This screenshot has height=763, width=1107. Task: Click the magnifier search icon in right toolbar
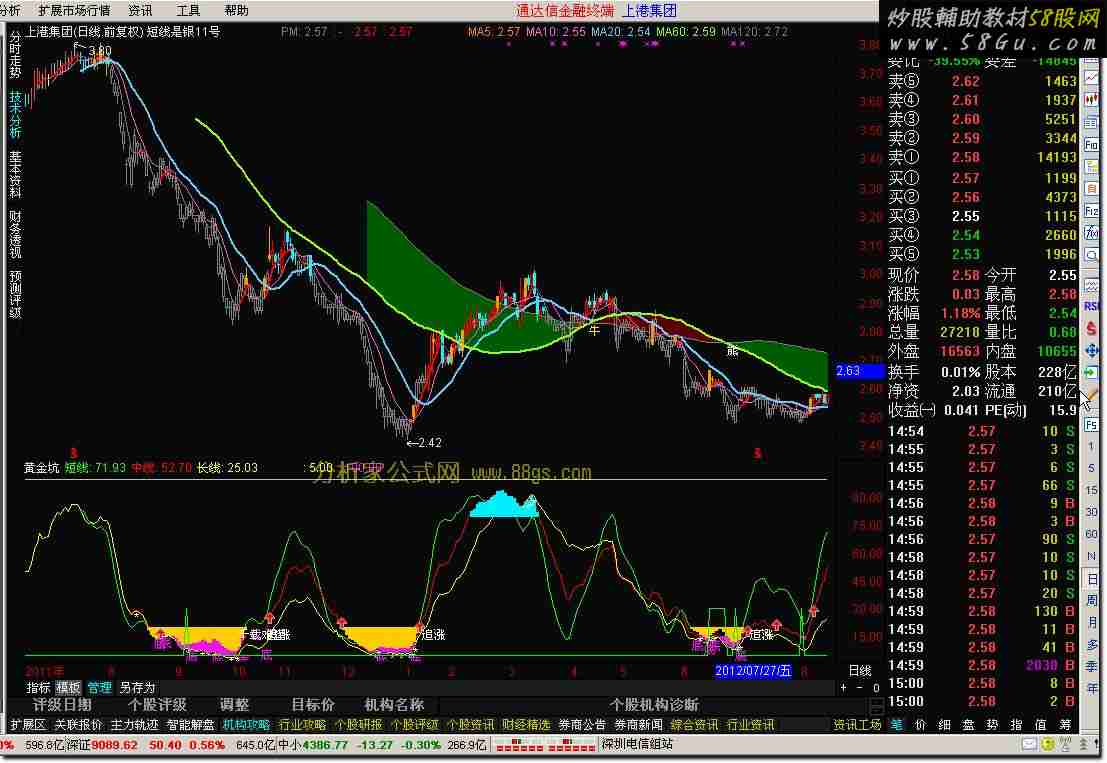click(x=1091, y=255)
